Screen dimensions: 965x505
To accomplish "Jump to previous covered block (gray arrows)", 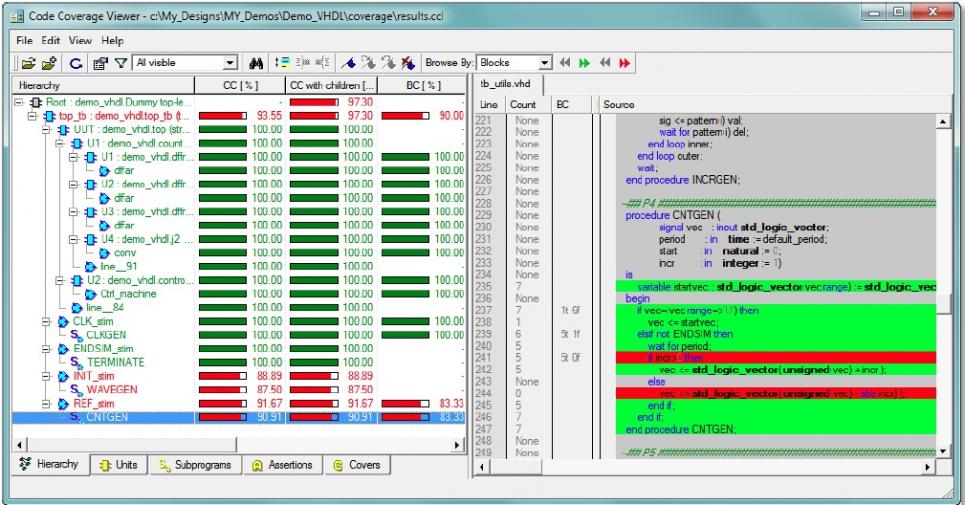I will pos(564,63).
